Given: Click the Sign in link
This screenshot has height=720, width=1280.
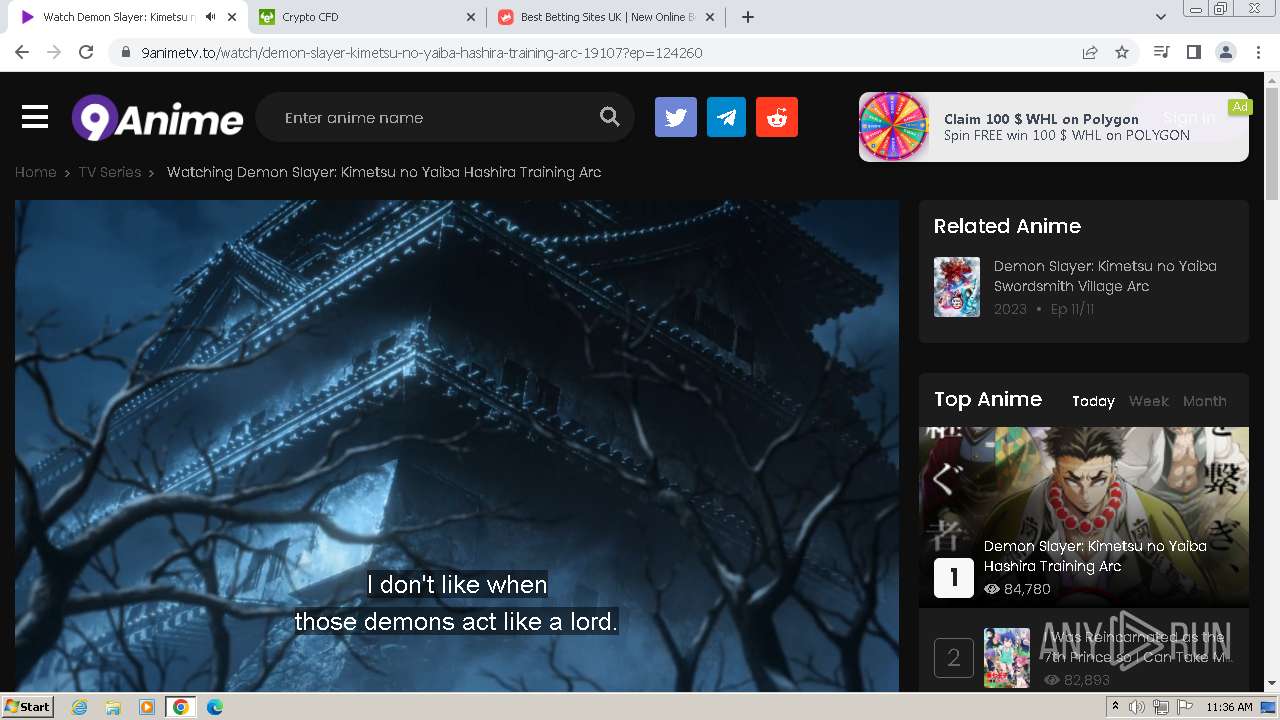Looking at the screenshot, I should 1188,117.
